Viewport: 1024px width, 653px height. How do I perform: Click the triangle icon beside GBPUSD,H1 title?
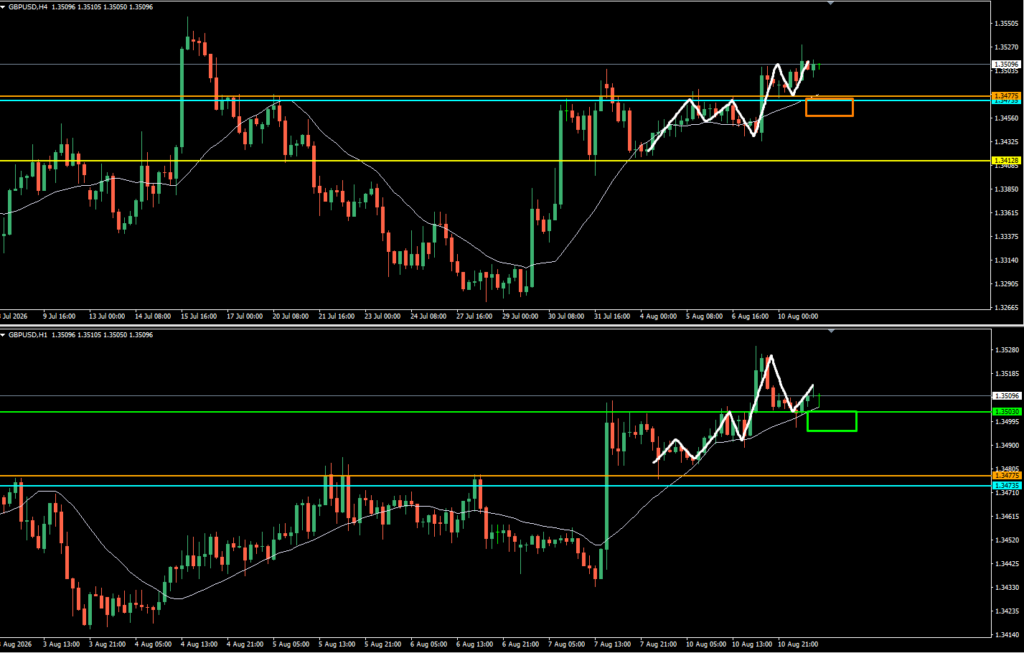click(x=3, y=335)
